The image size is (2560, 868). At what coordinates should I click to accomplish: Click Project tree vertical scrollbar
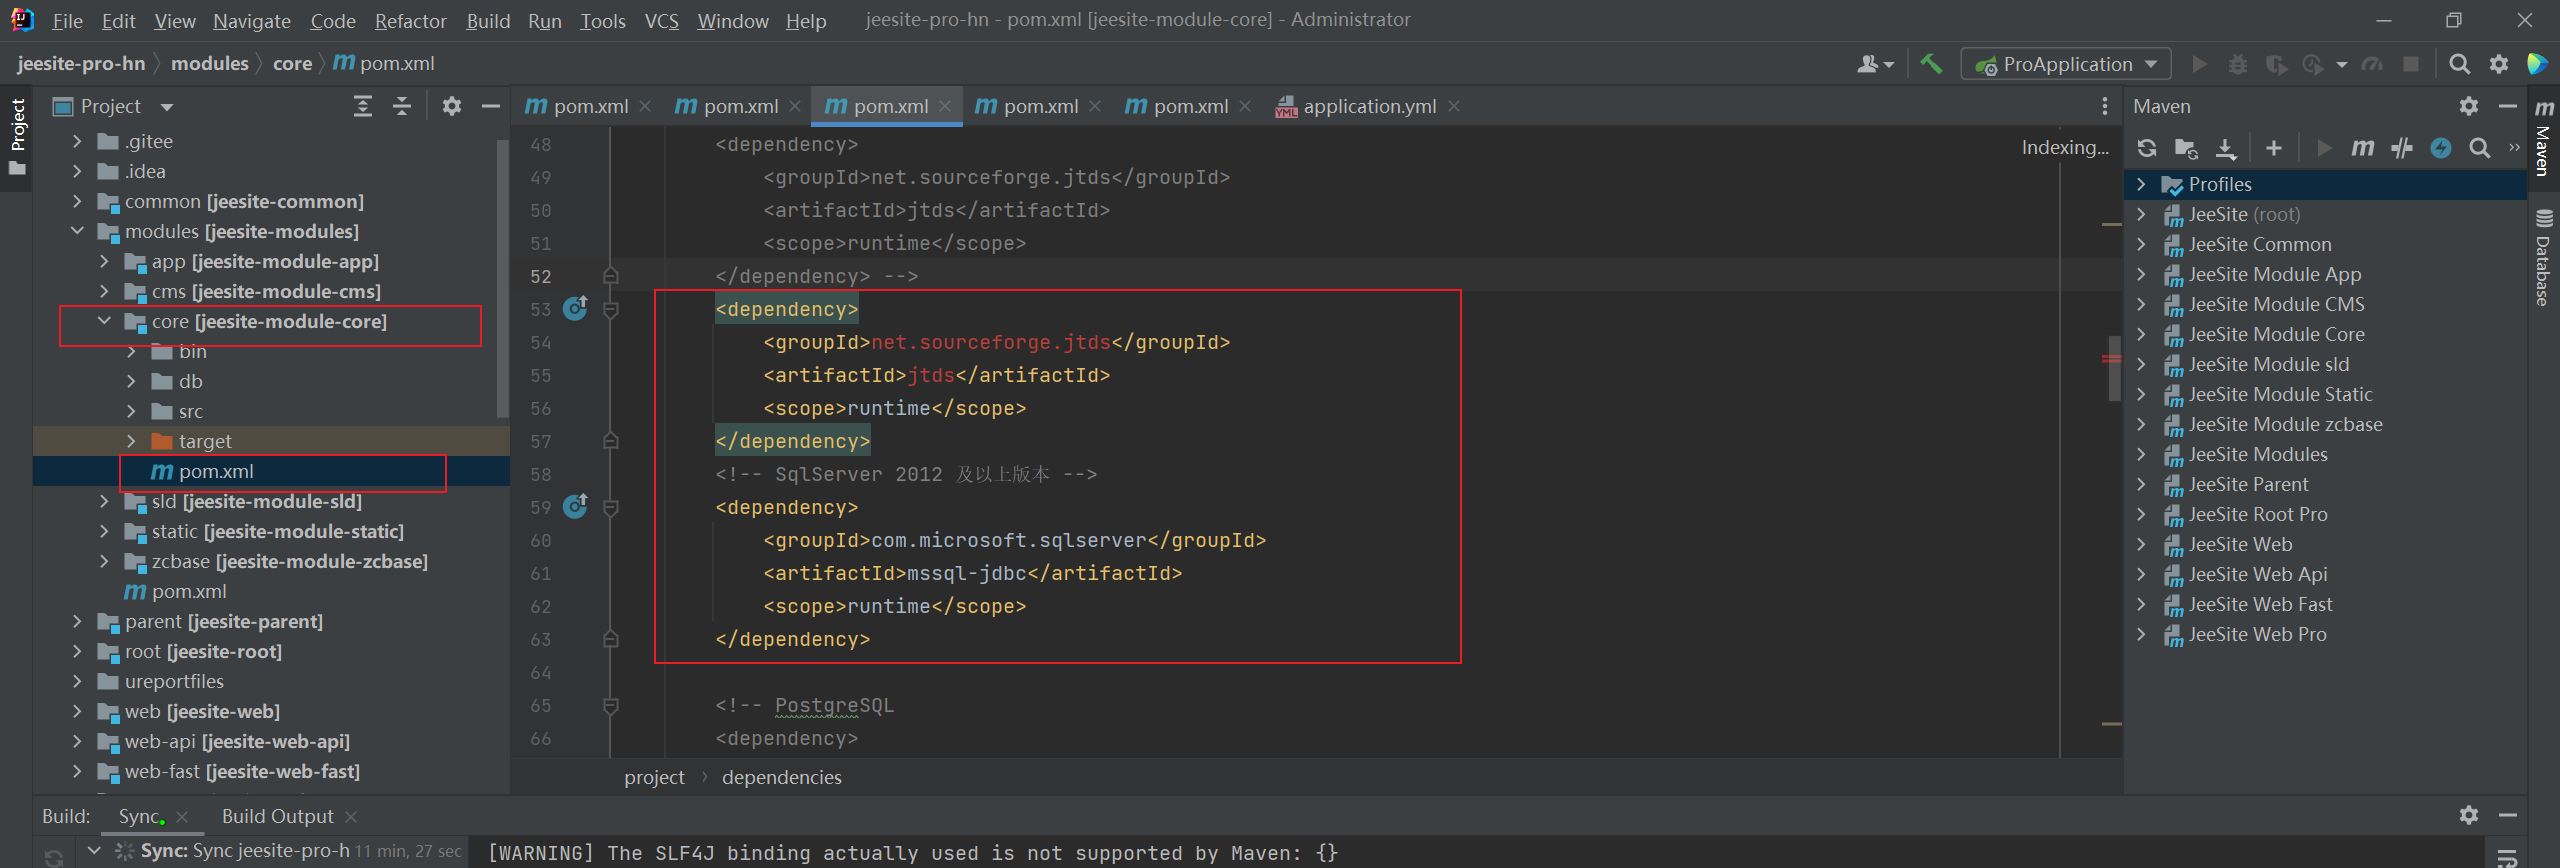click(503, 280)
